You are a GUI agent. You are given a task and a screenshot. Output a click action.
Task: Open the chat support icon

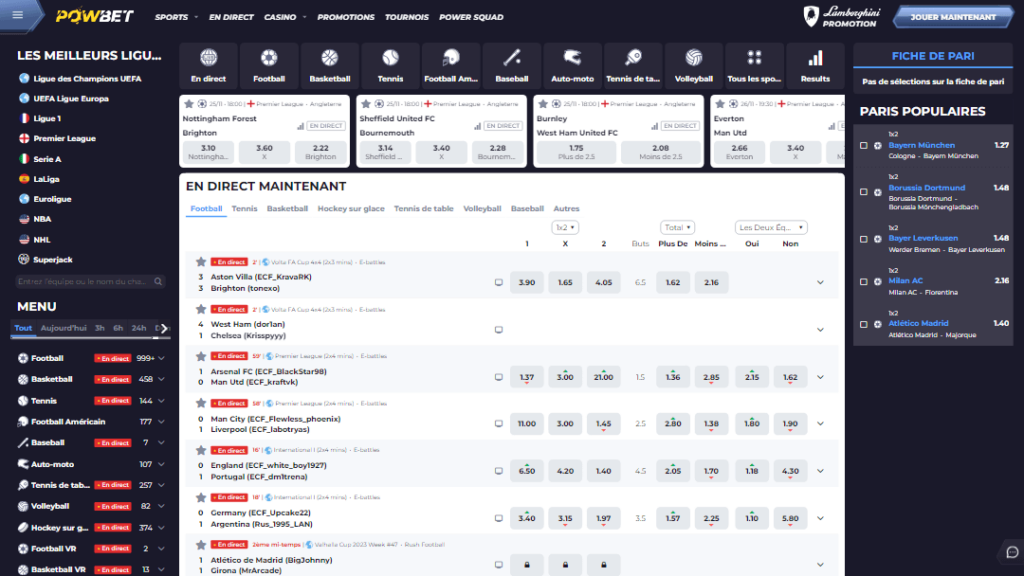click(x=1012, y=552)
